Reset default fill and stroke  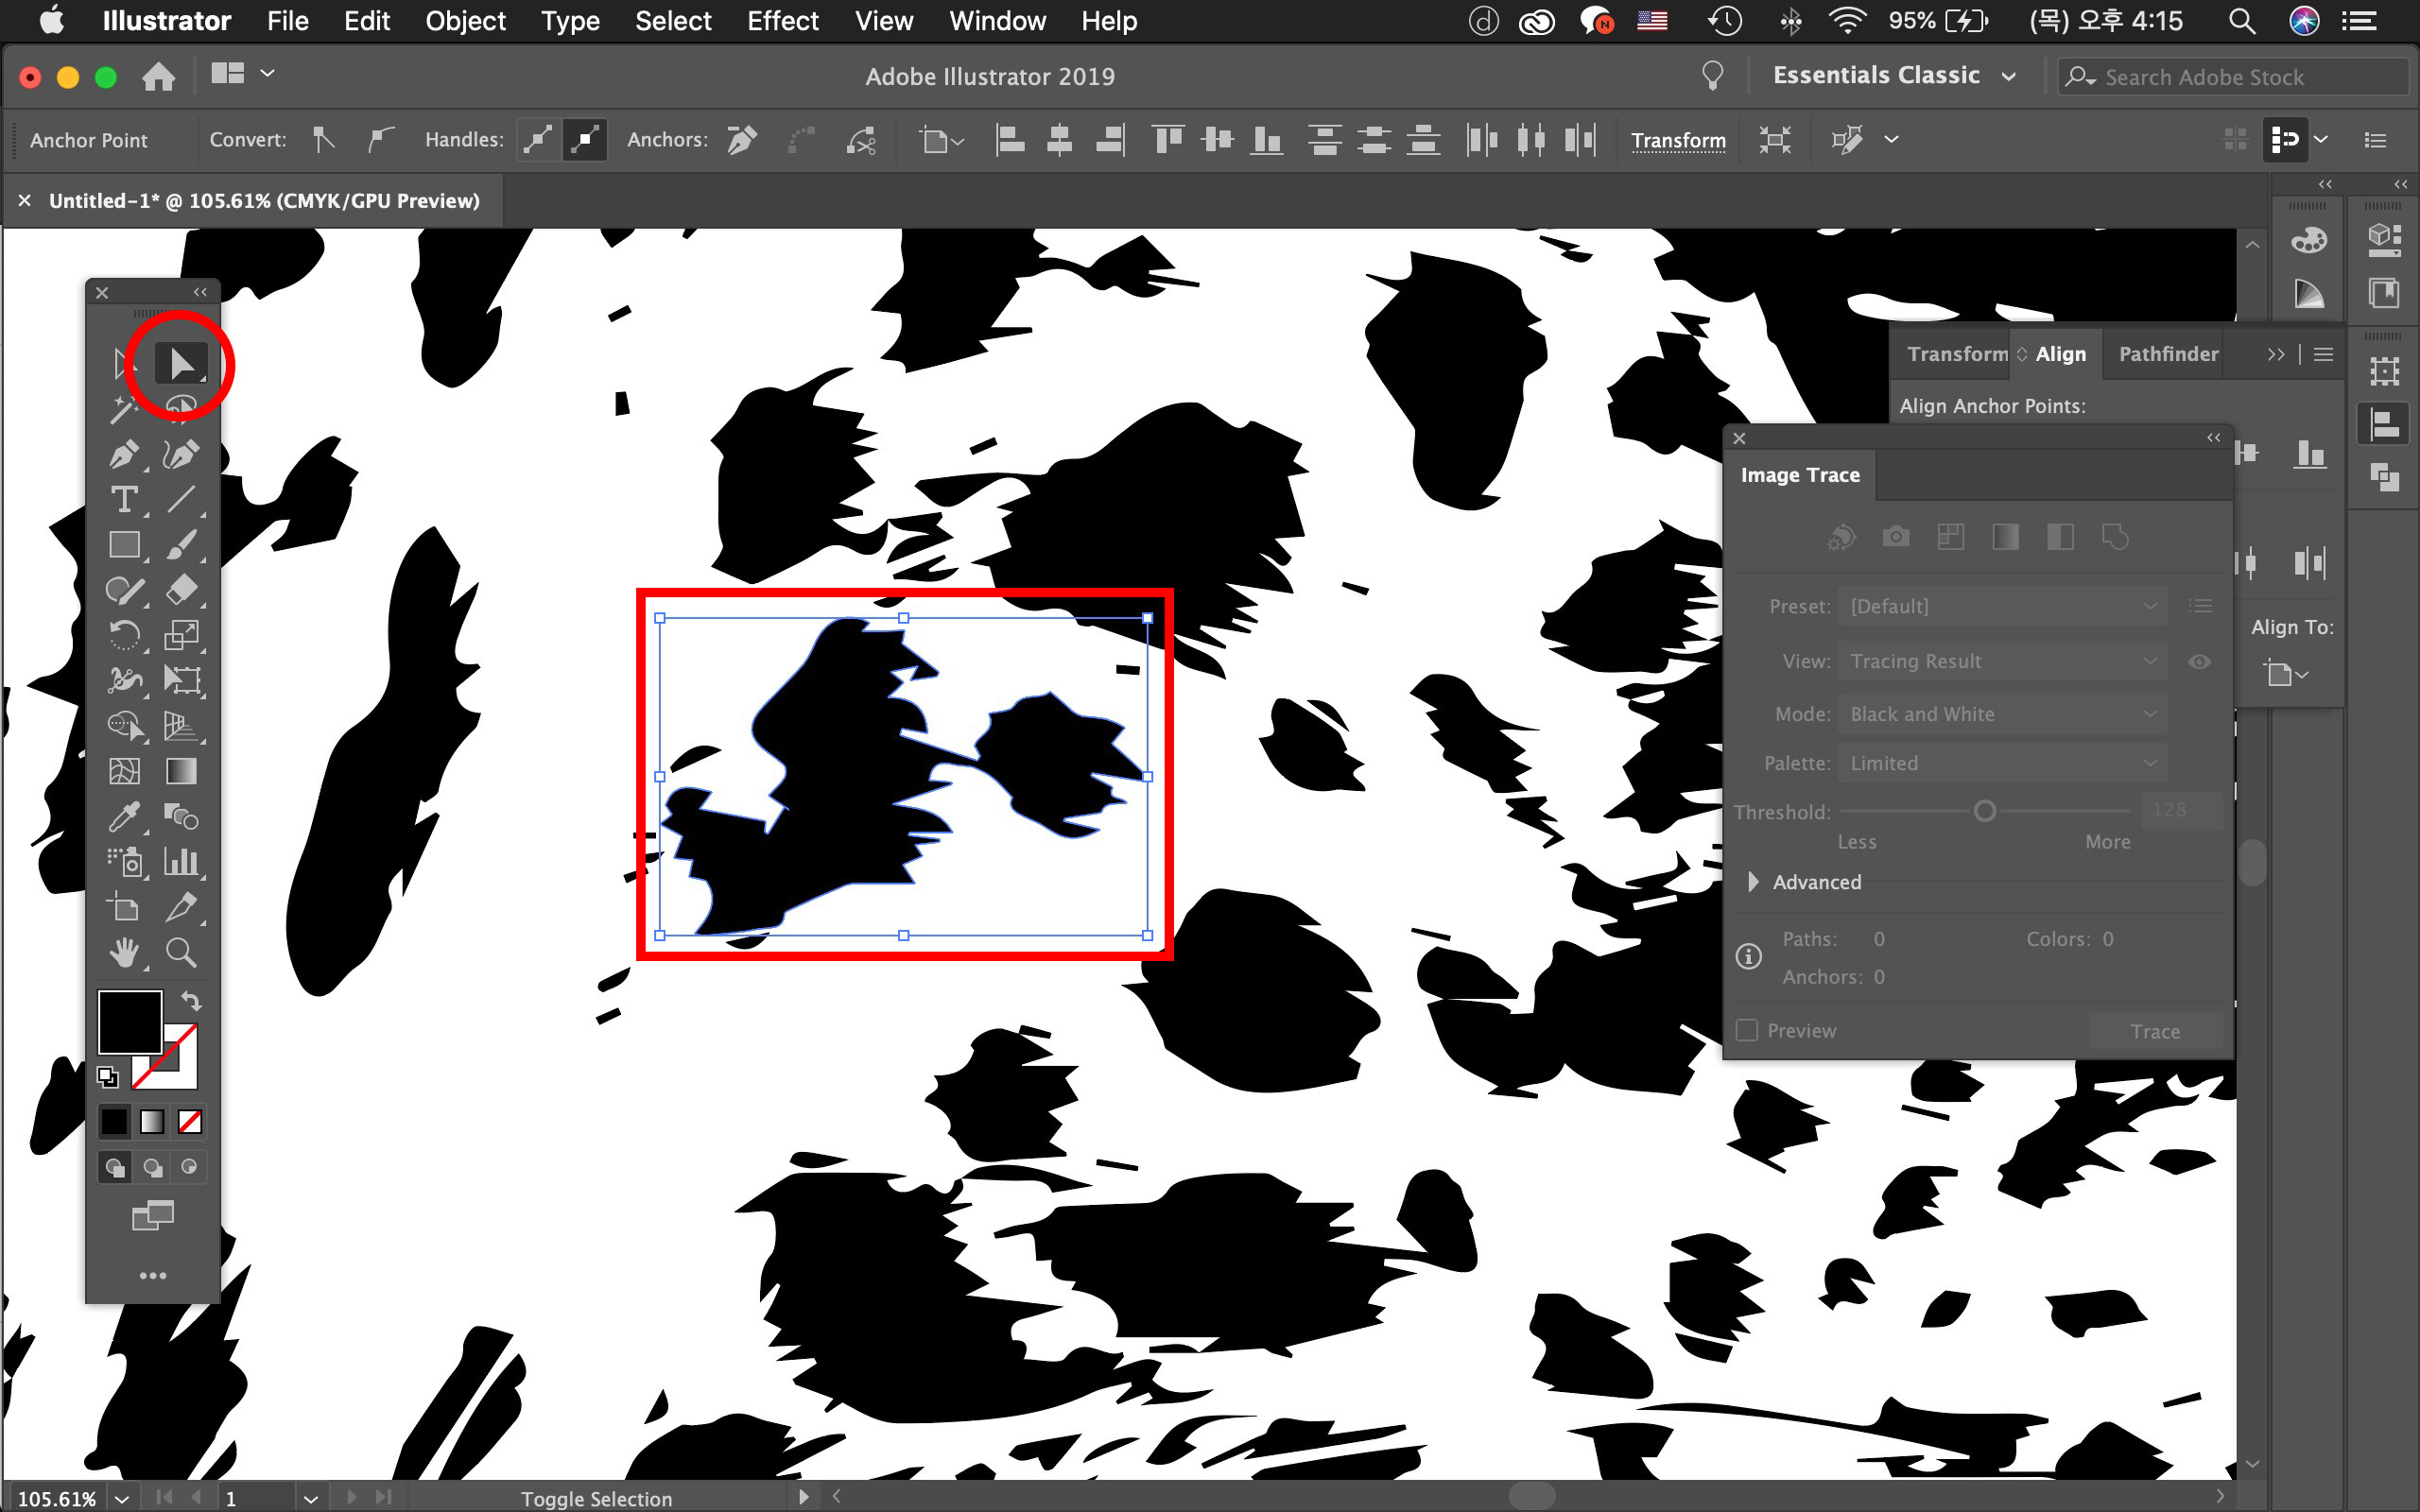[107, 1076]
